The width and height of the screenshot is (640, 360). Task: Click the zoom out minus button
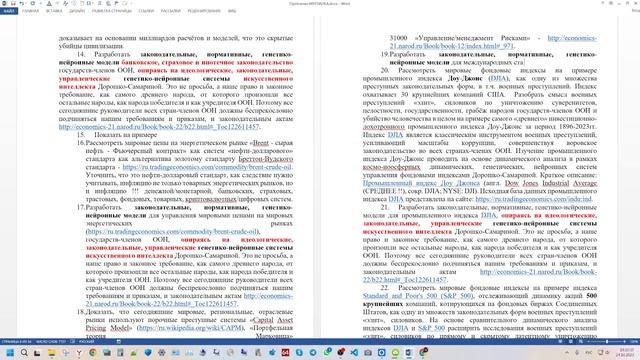coord(588,341)
